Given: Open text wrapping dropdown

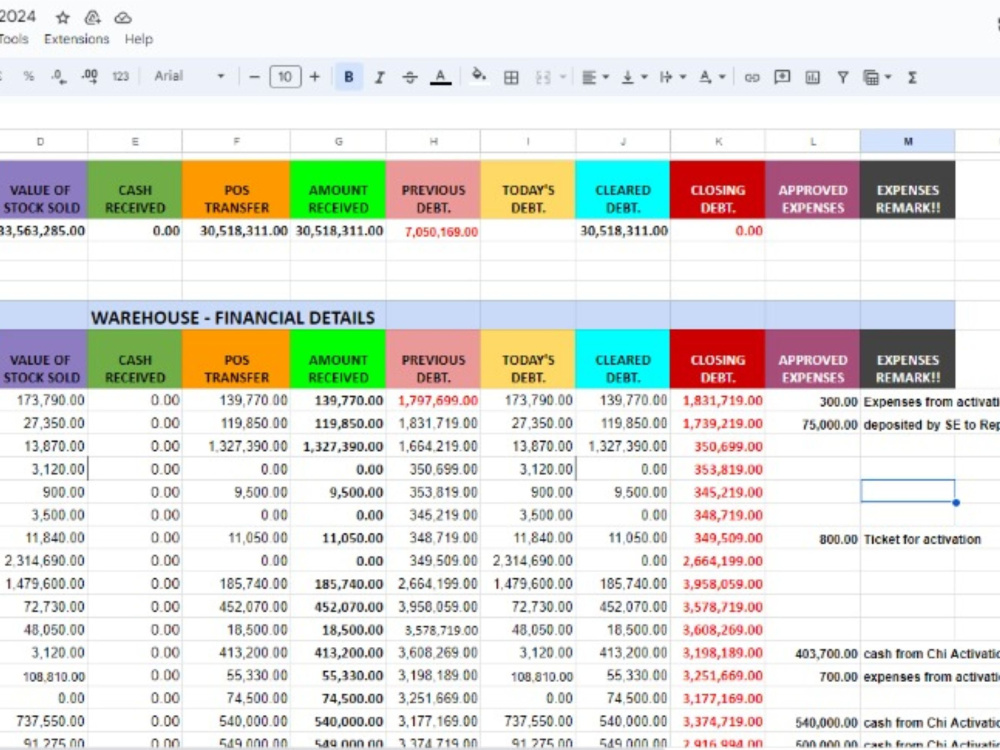Looking at the screenshot, I should [x=672, y=77].
